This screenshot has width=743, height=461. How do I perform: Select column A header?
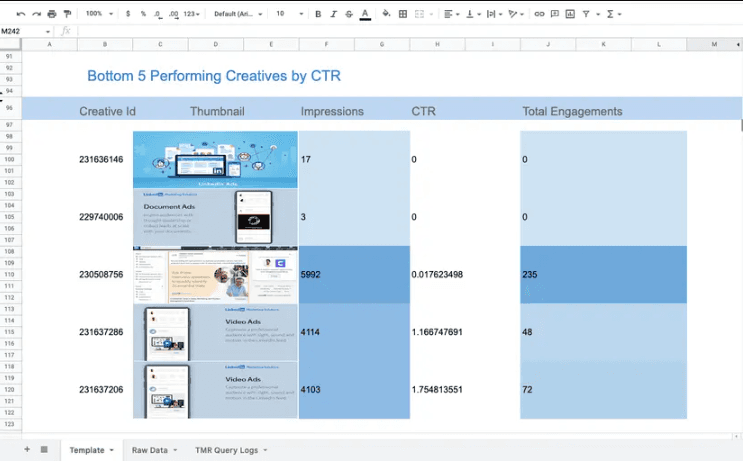click(49, 44)
